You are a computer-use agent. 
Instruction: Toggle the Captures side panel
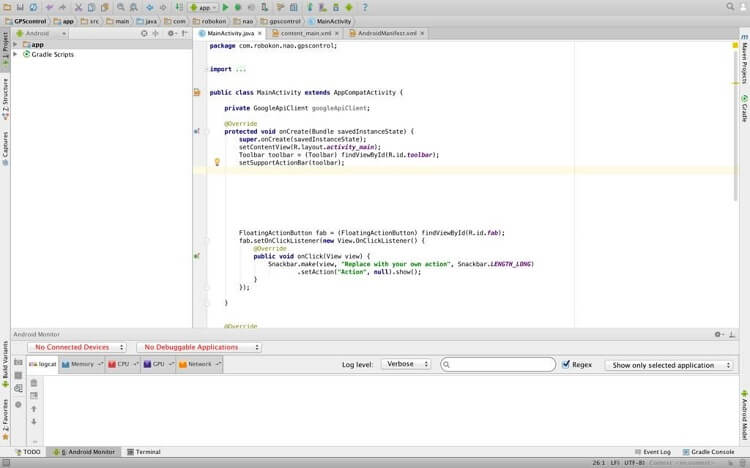pos(5,148)
